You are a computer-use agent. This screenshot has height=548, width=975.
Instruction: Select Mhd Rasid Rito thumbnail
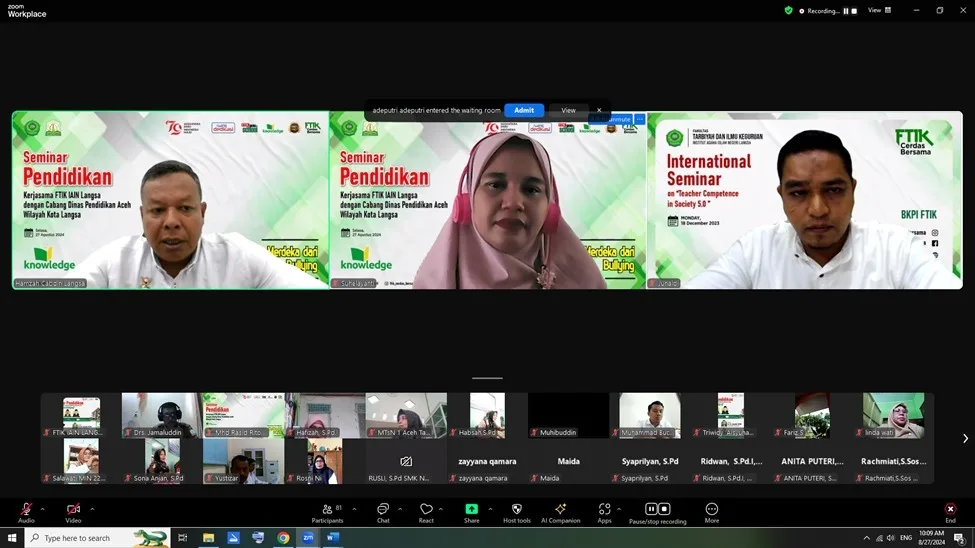click(243, 415)
